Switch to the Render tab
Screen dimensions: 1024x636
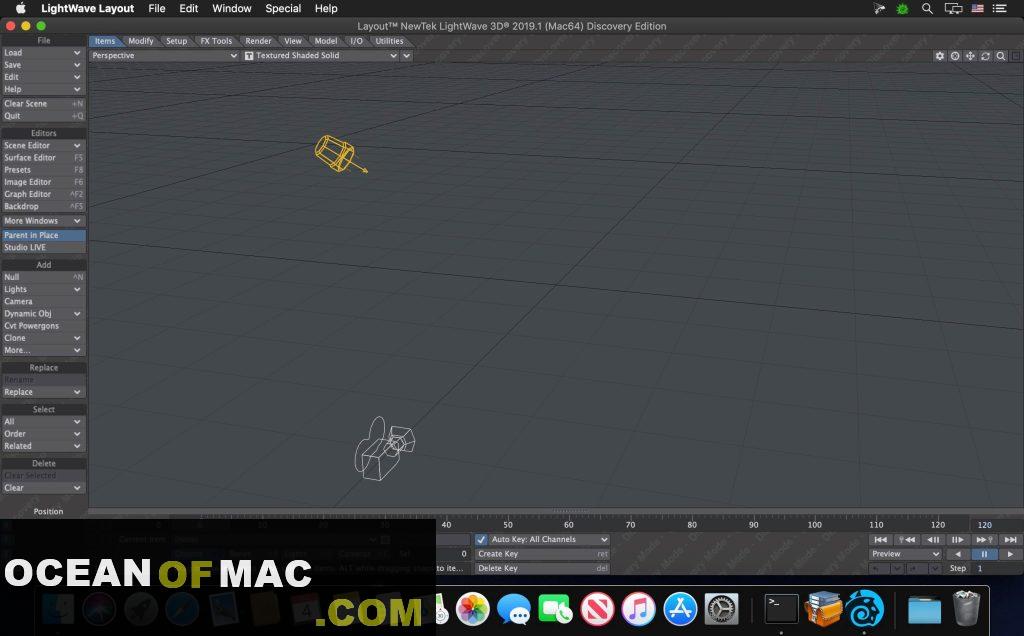(258, 40)
